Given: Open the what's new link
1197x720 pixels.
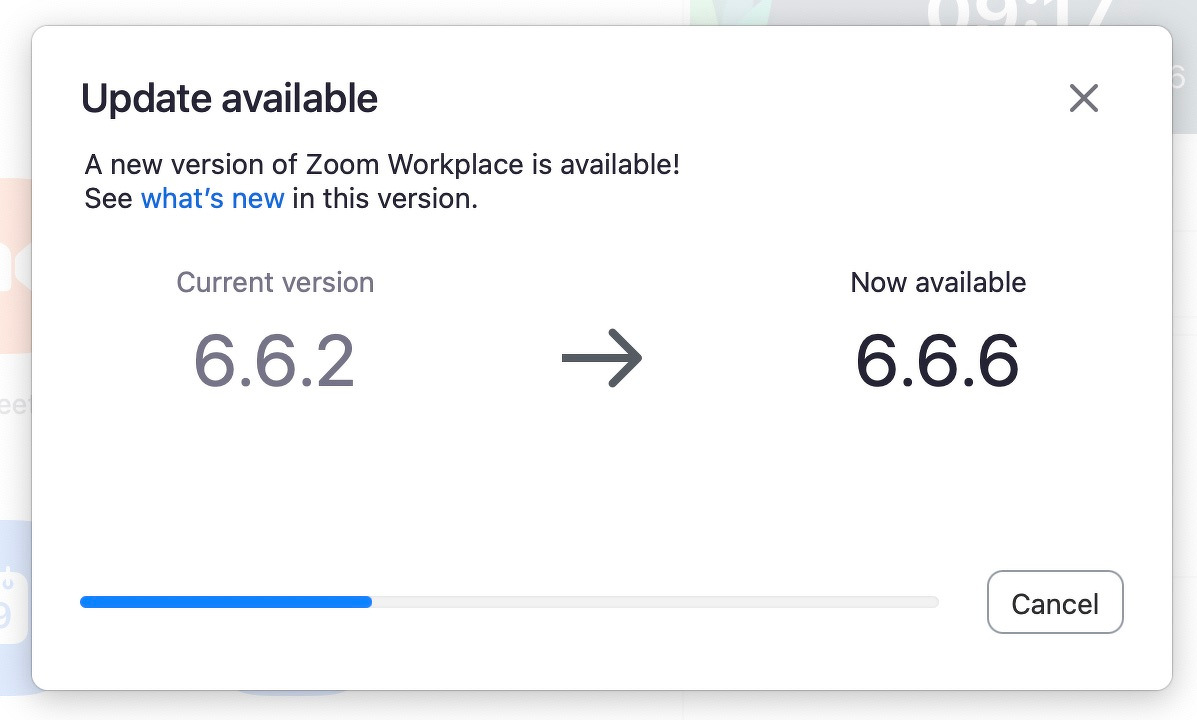Looking at the screenshot, I should [212, 198].
